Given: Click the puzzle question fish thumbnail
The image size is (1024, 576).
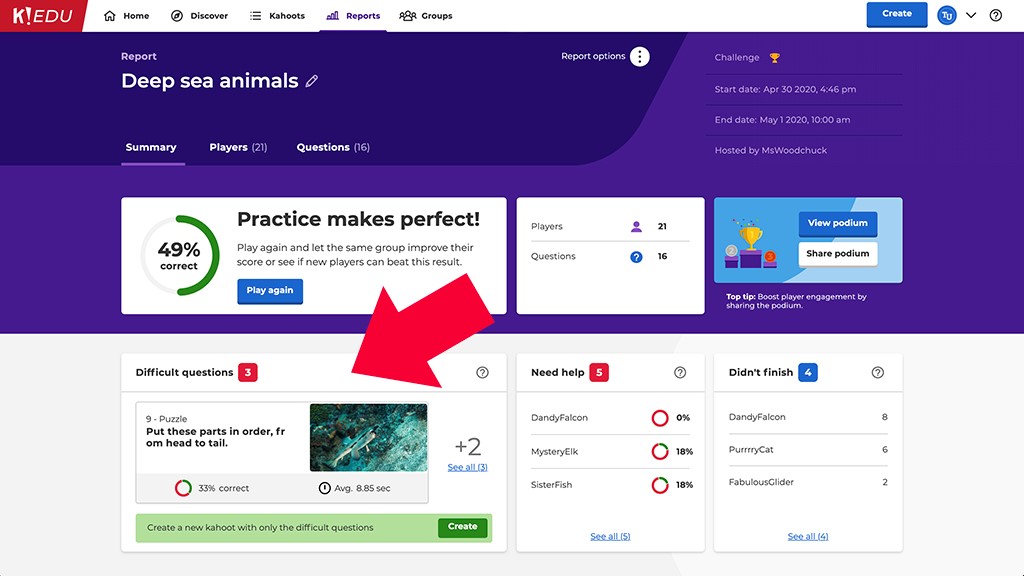Looking at the screenshot, I should point(368,437).
